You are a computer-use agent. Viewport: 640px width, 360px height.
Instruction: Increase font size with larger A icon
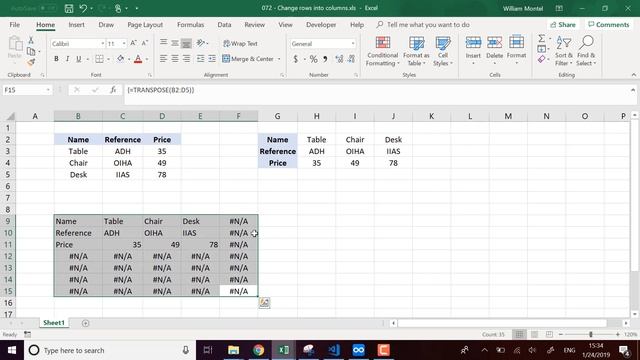coord(133,43)
